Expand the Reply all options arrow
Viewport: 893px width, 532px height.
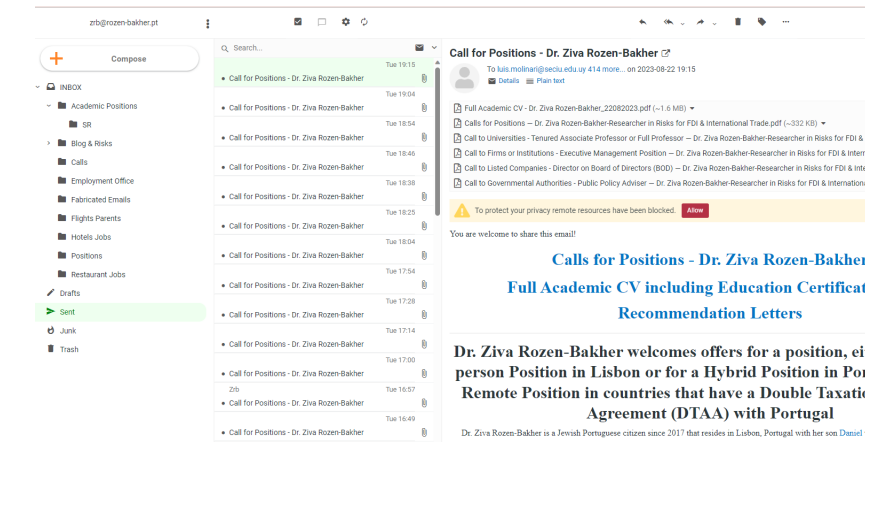pos(682,23)
